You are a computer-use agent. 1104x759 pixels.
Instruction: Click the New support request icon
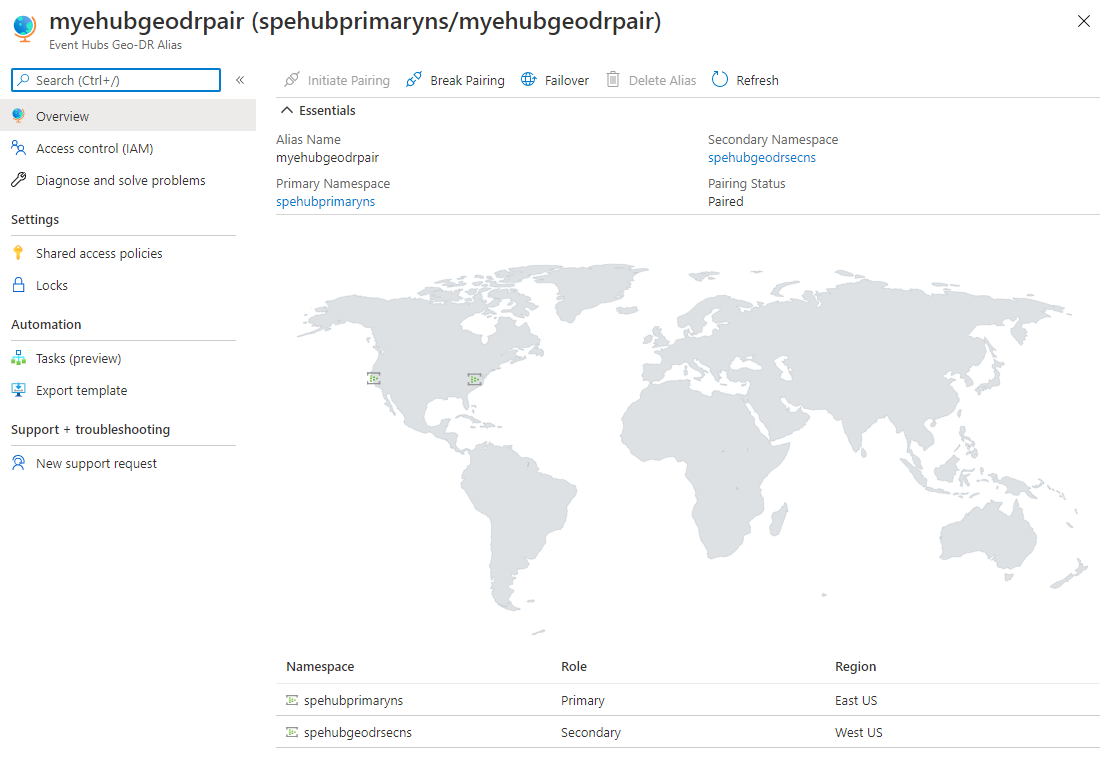point(18,463)
